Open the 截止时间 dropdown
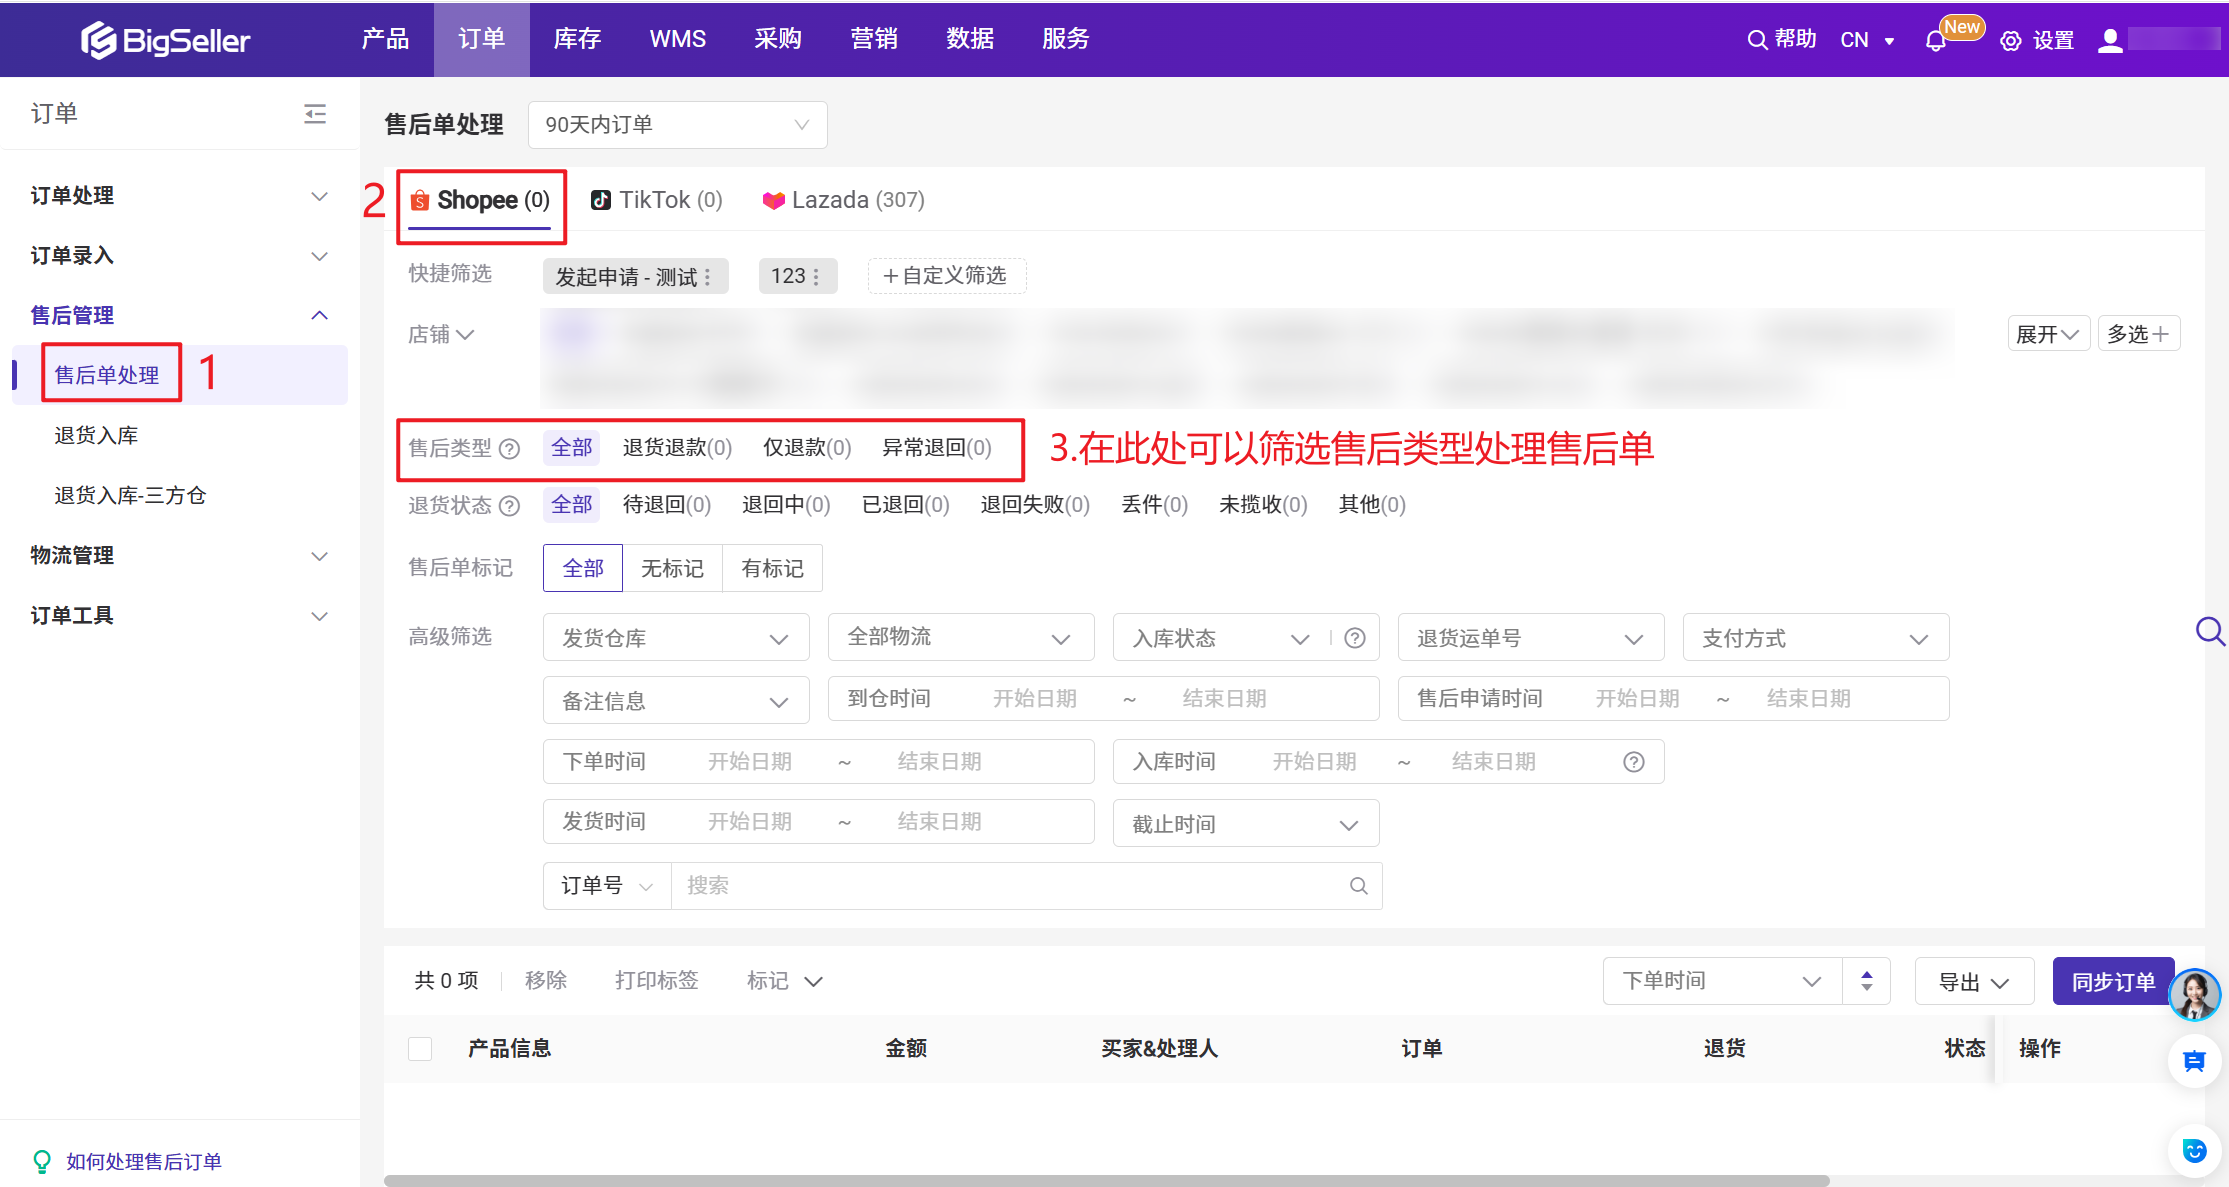The image size is (2229, 1187). (x=1246, y=824)
